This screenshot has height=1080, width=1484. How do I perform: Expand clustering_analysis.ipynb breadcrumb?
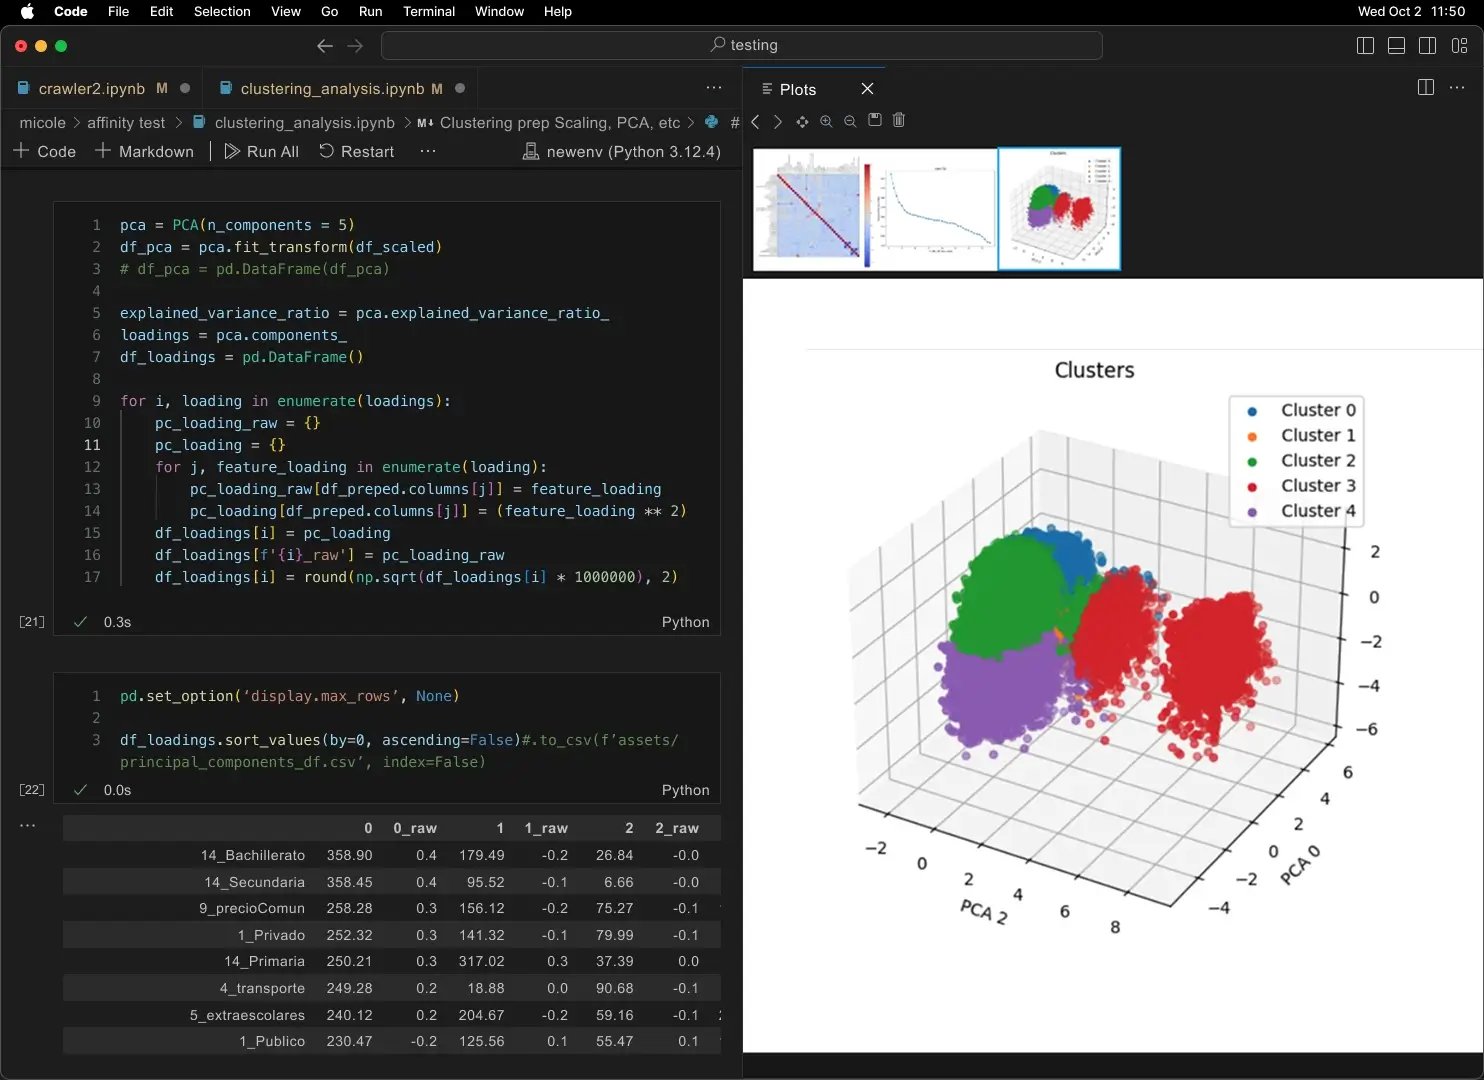click(304, 122)
